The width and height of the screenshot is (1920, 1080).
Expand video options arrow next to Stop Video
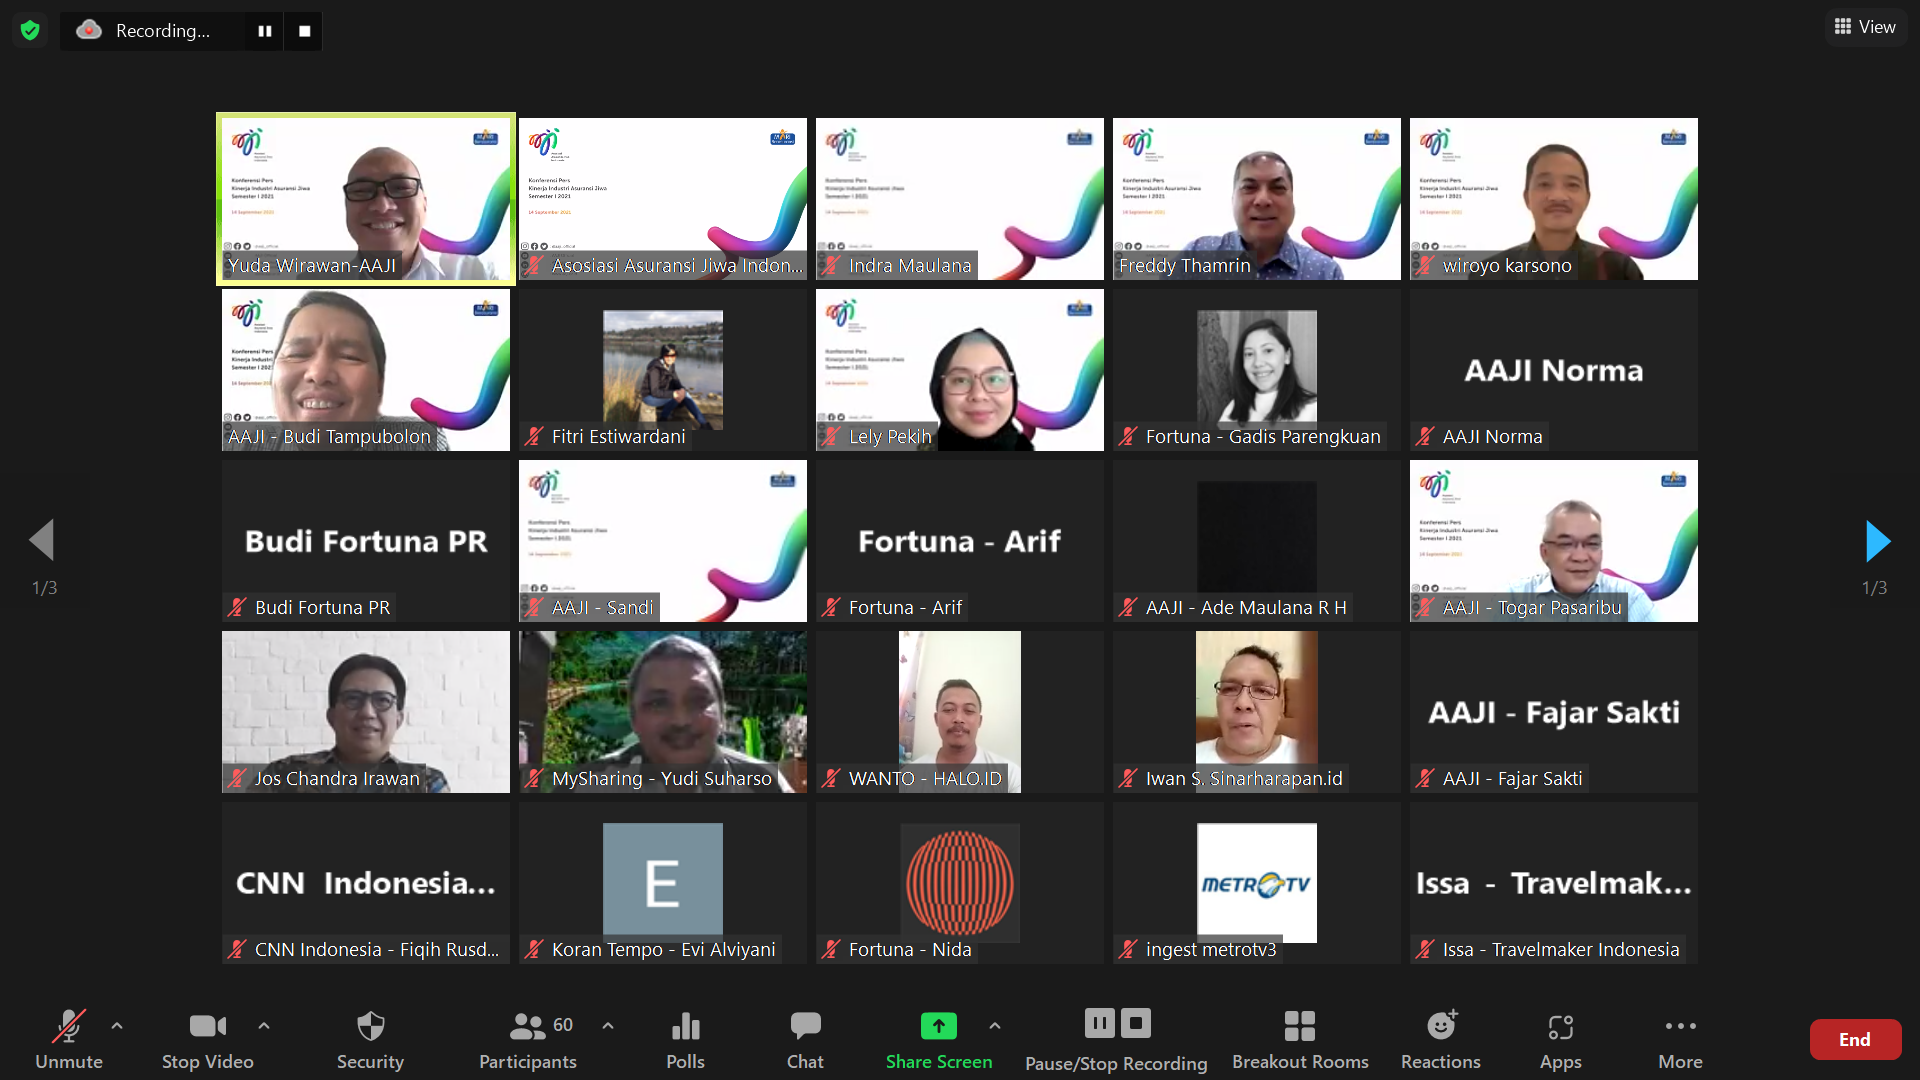tap(264, 1026)
